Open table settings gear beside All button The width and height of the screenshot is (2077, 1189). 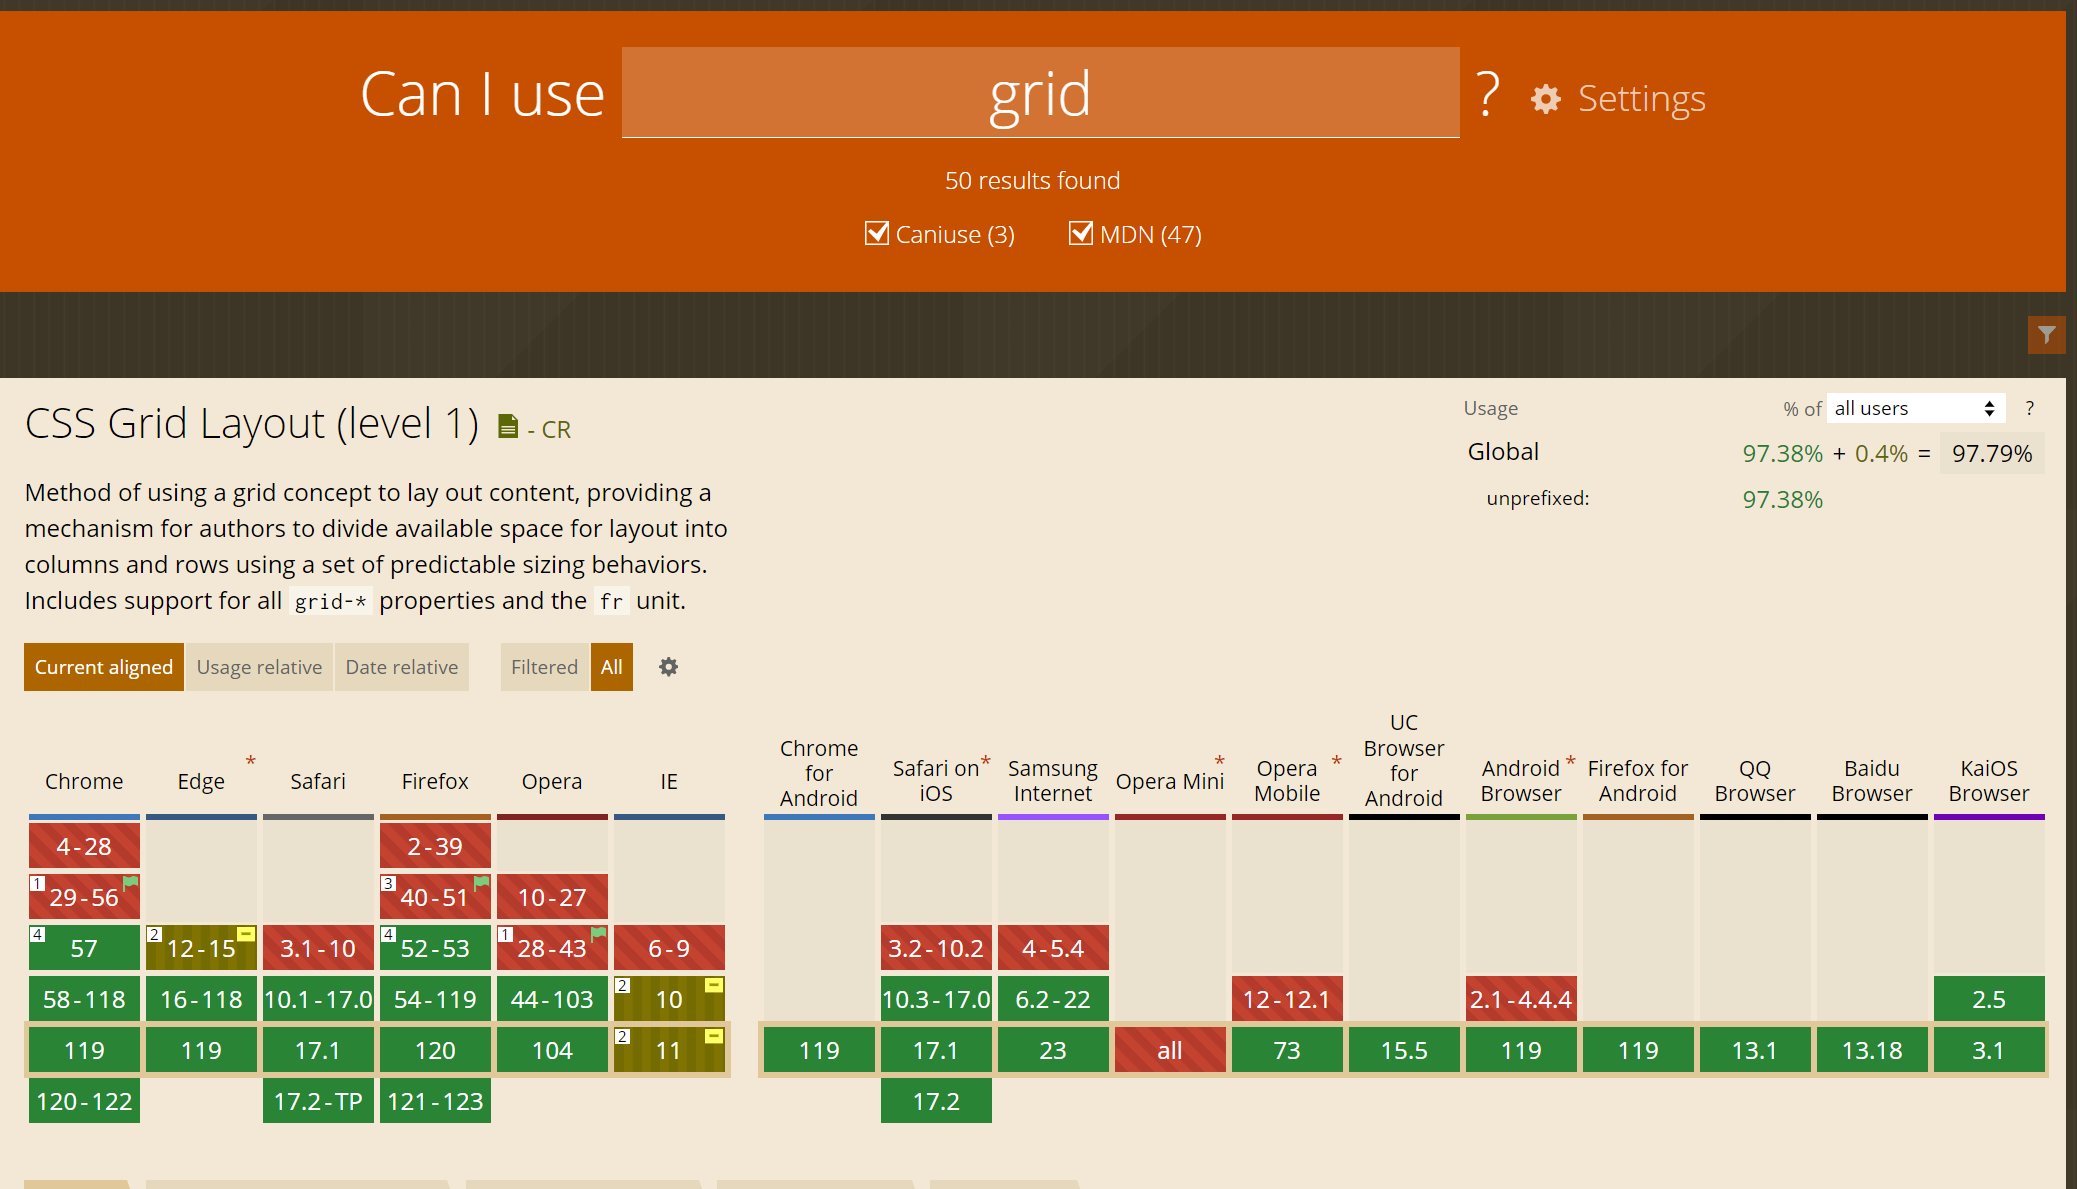(668, 667)
